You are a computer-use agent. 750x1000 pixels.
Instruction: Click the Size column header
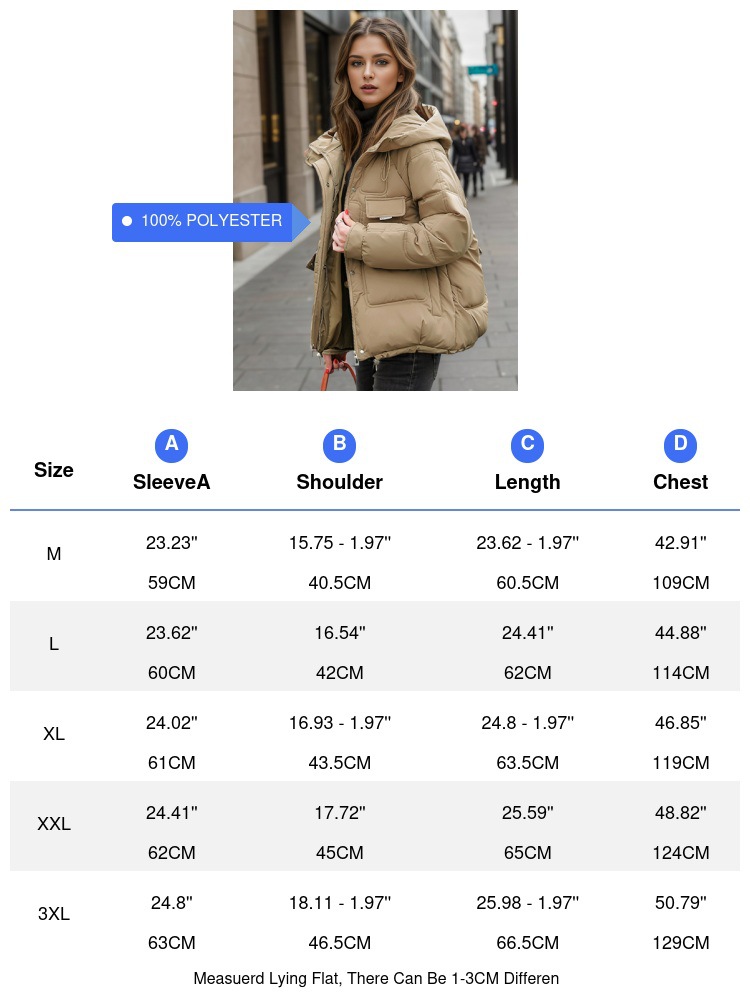(54, 470)
